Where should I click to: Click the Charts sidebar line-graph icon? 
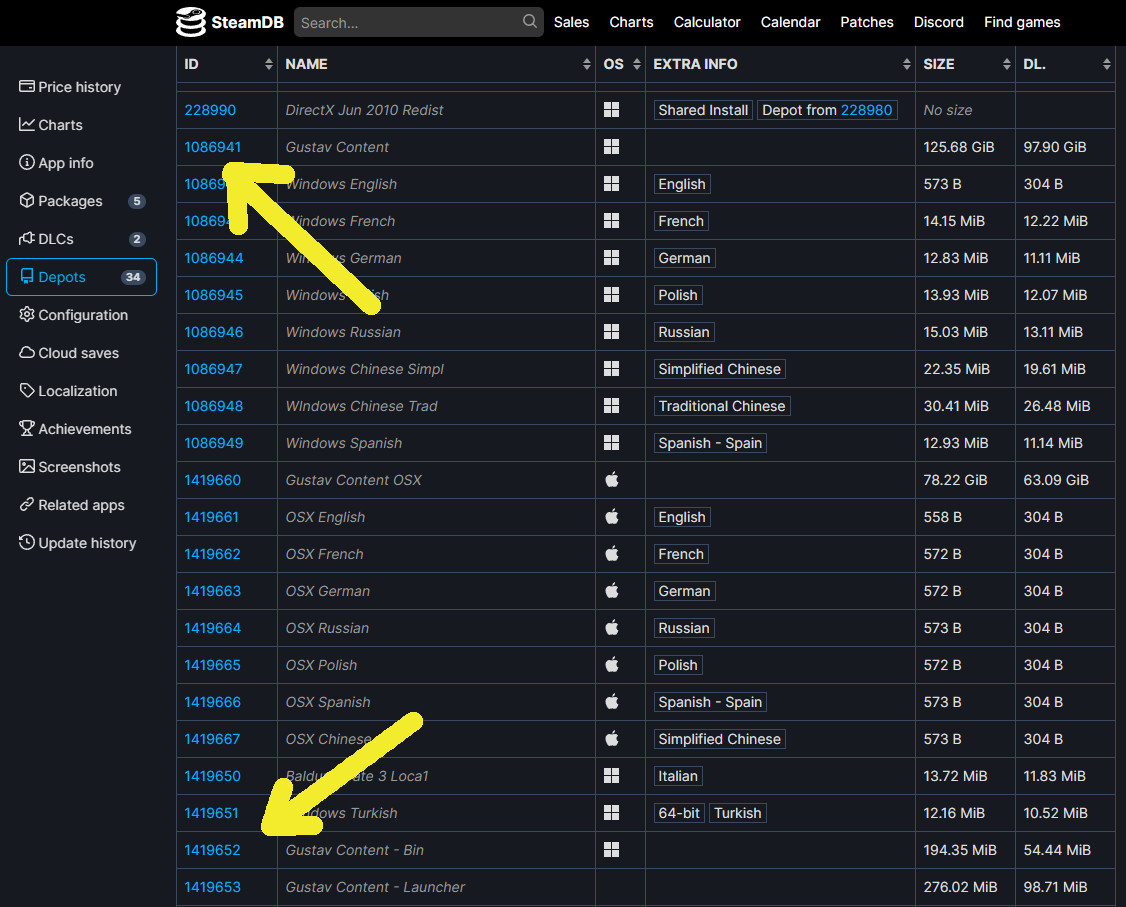pos(27,125)
